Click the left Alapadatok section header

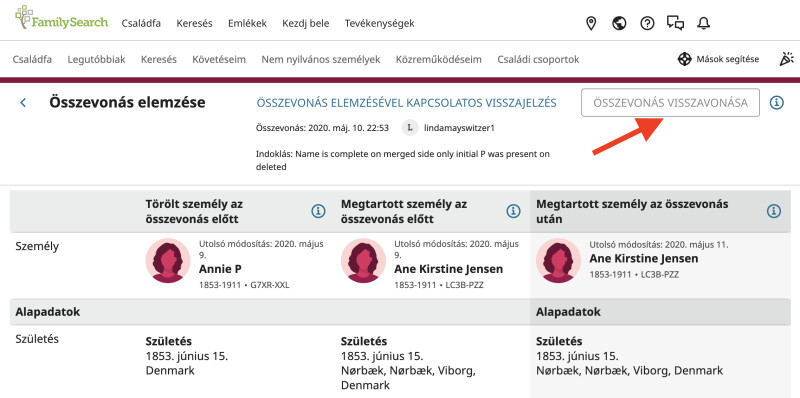[x=47, y=312]
